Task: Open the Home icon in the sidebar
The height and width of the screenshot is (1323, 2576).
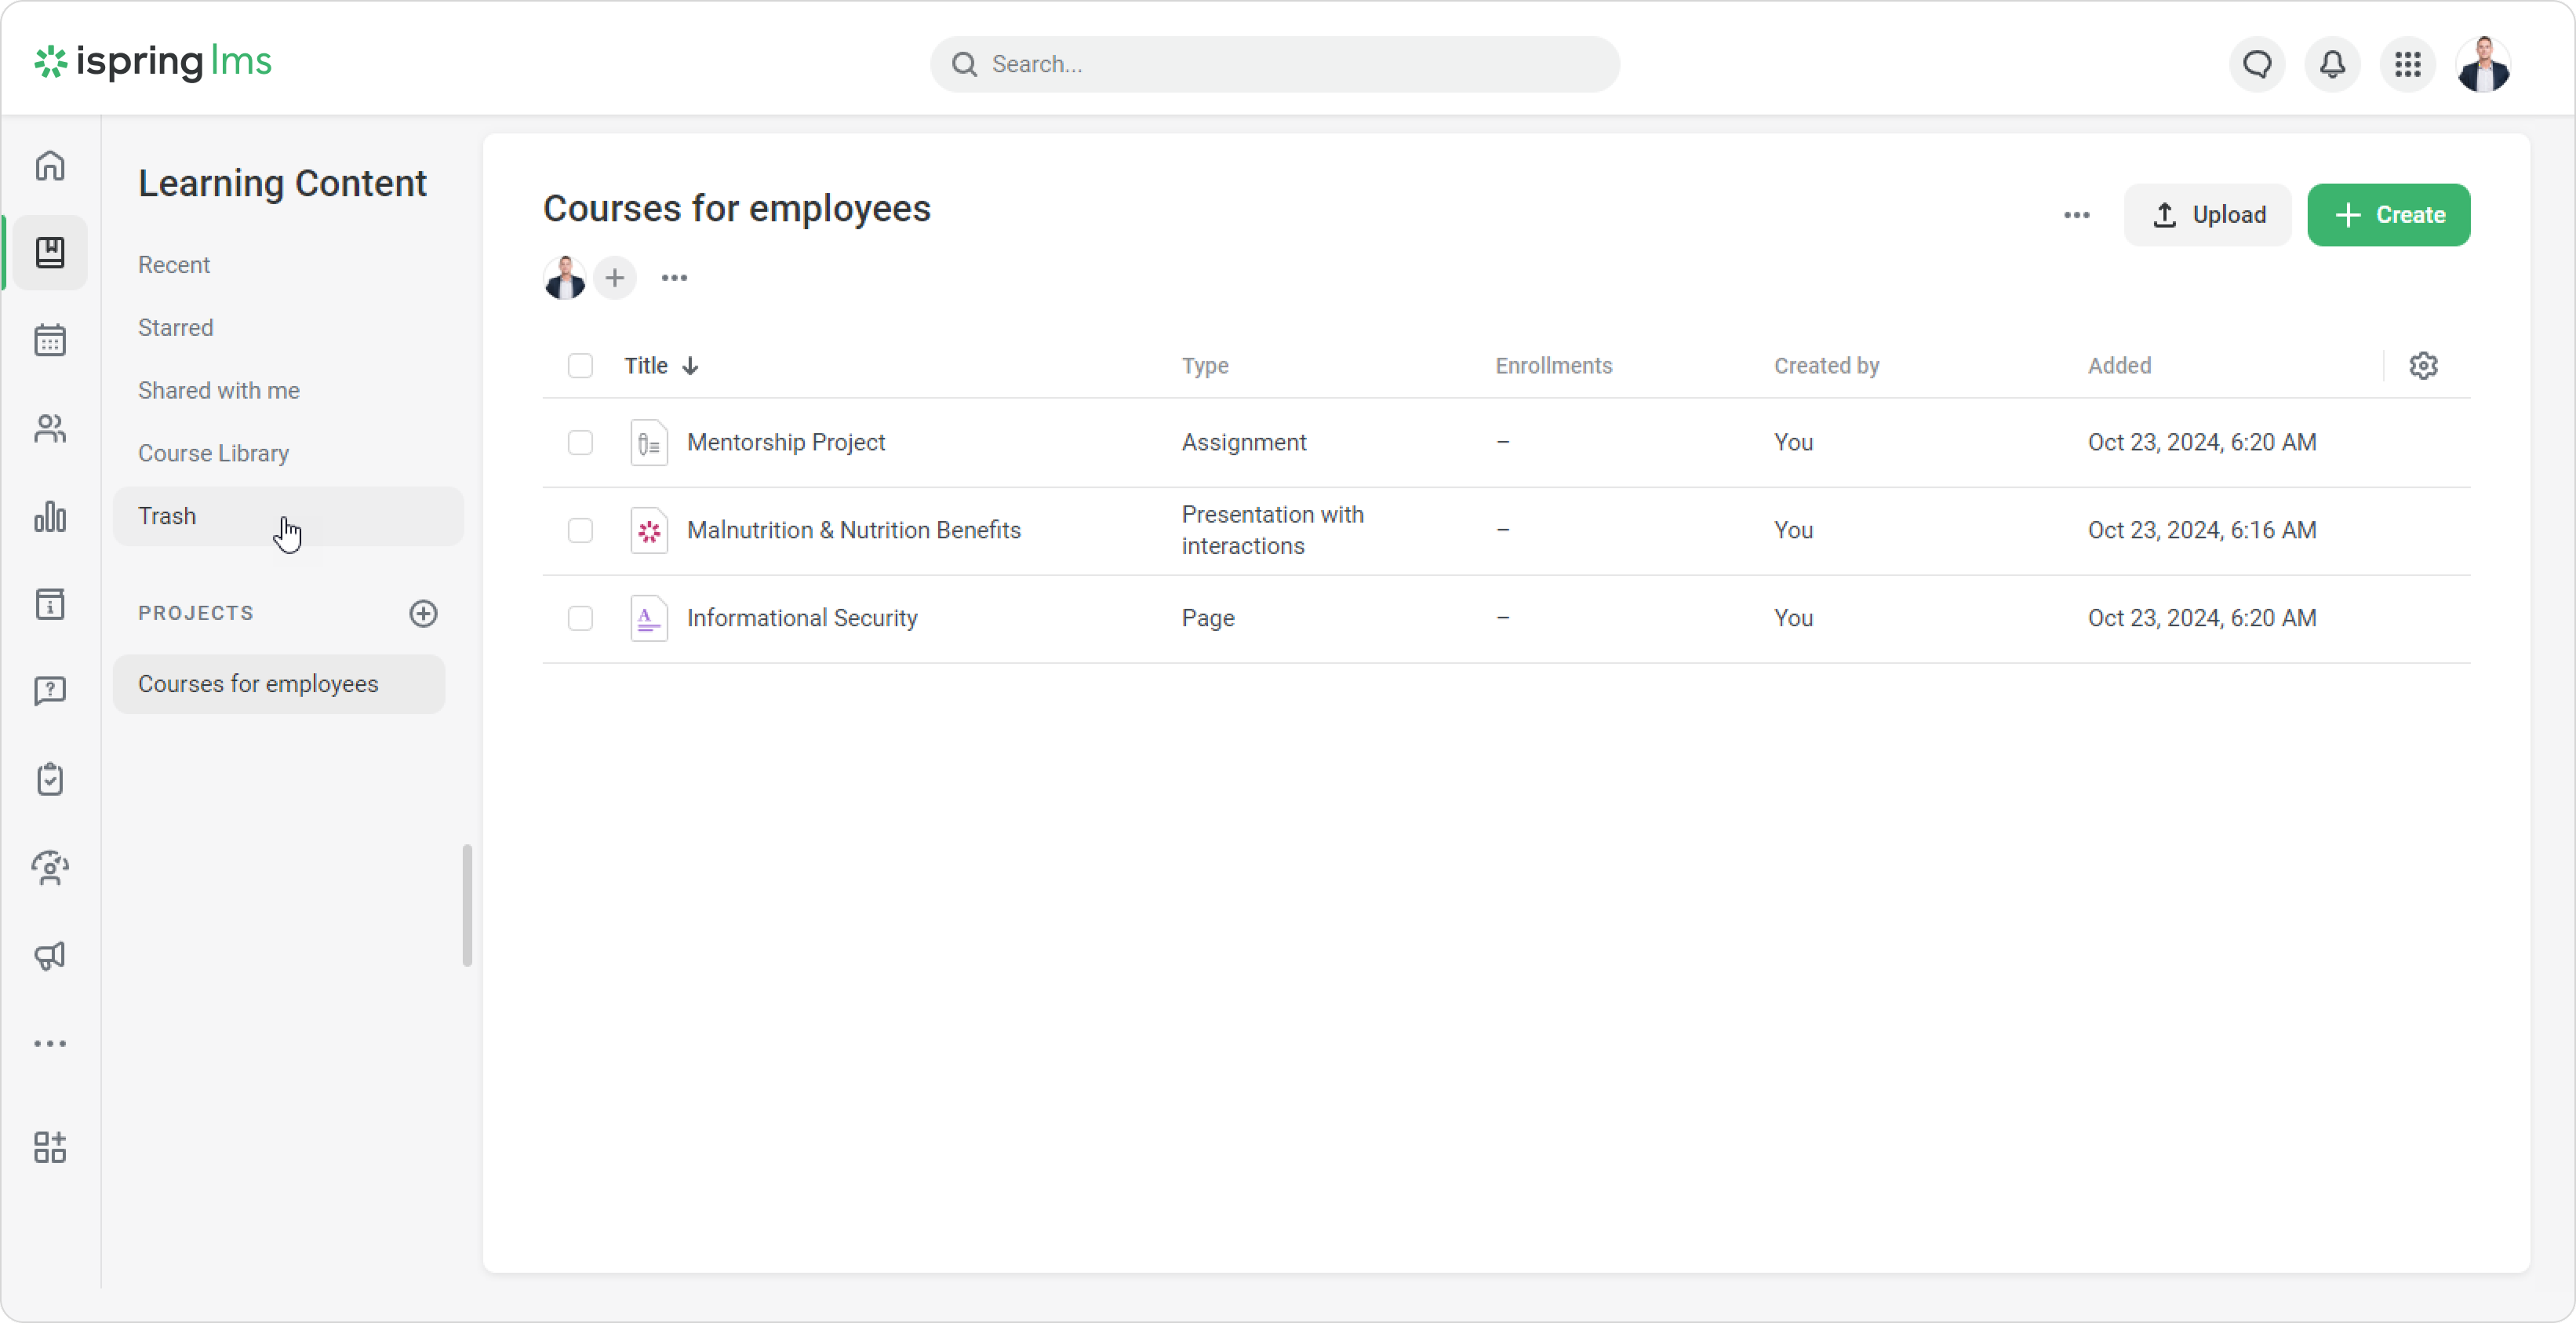Action: click(50, 165)
